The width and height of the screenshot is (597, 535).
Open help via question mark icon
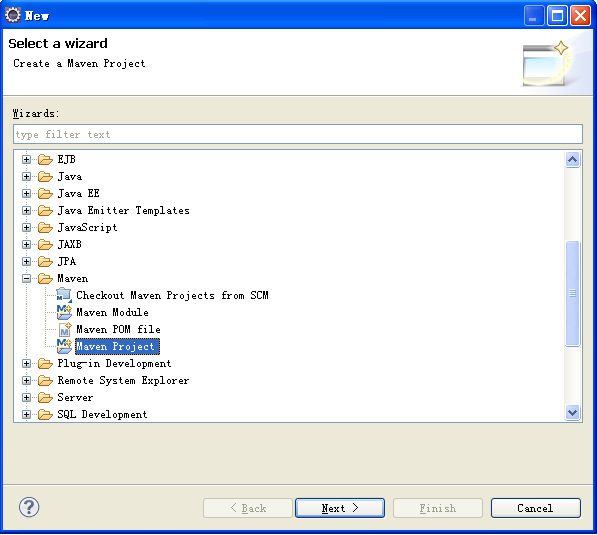29,507
